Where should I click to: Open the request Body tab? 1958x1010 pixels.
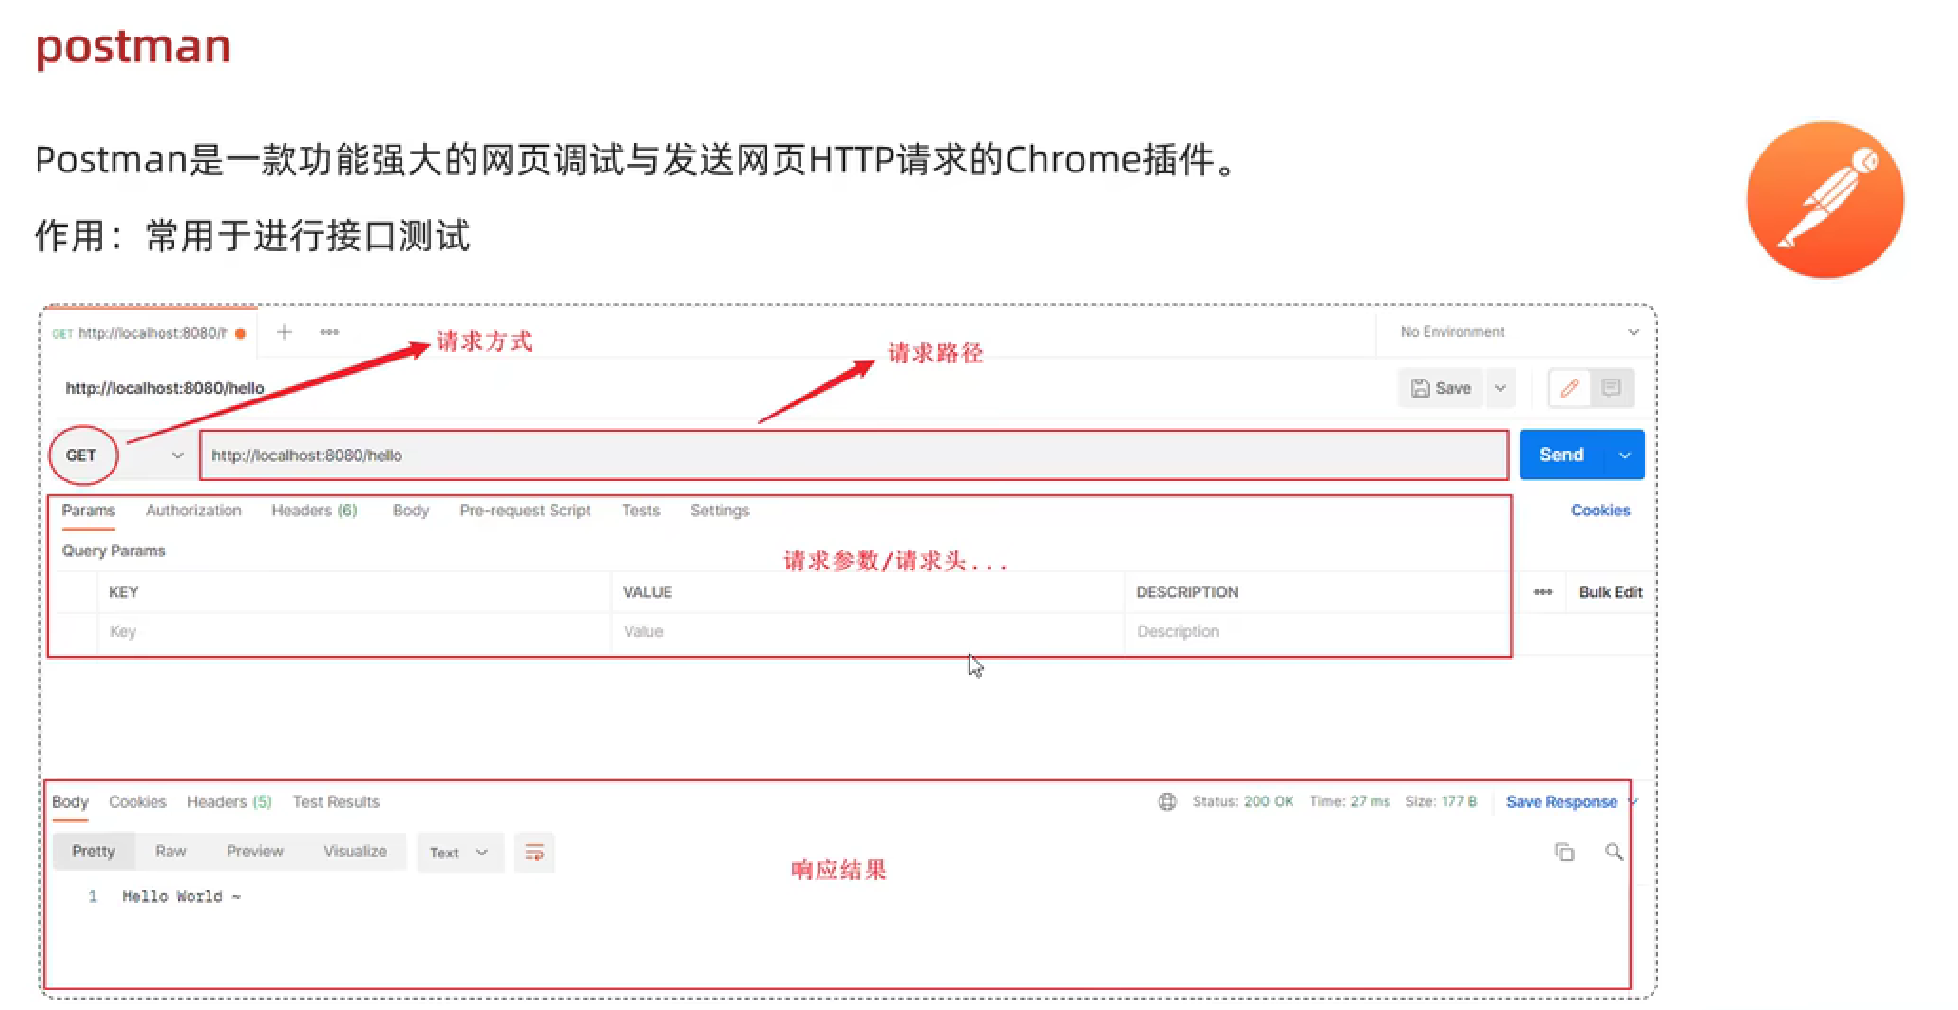click(411, 510)
